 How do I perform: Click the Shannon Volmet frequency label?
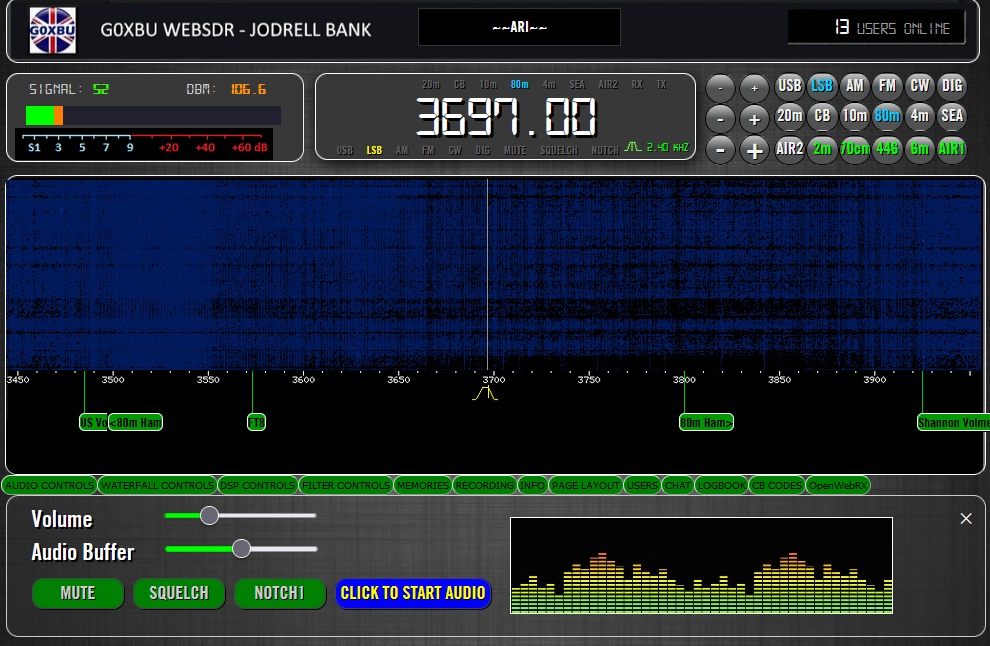point(952,422)
